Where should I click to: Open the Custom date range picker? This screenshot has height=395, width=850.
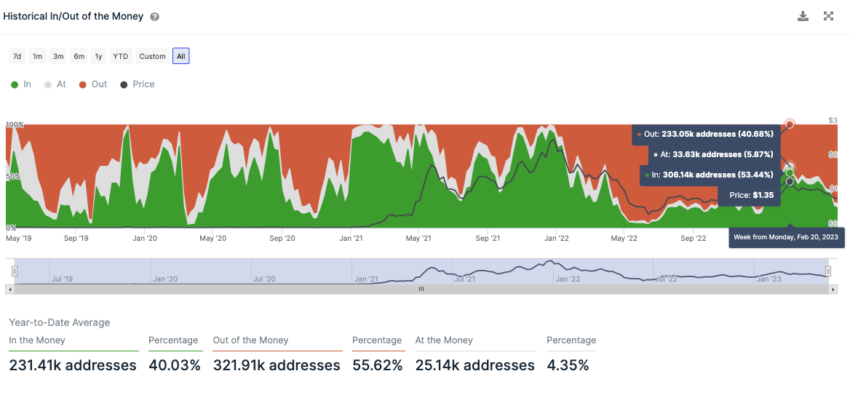(x=152, y=56)
